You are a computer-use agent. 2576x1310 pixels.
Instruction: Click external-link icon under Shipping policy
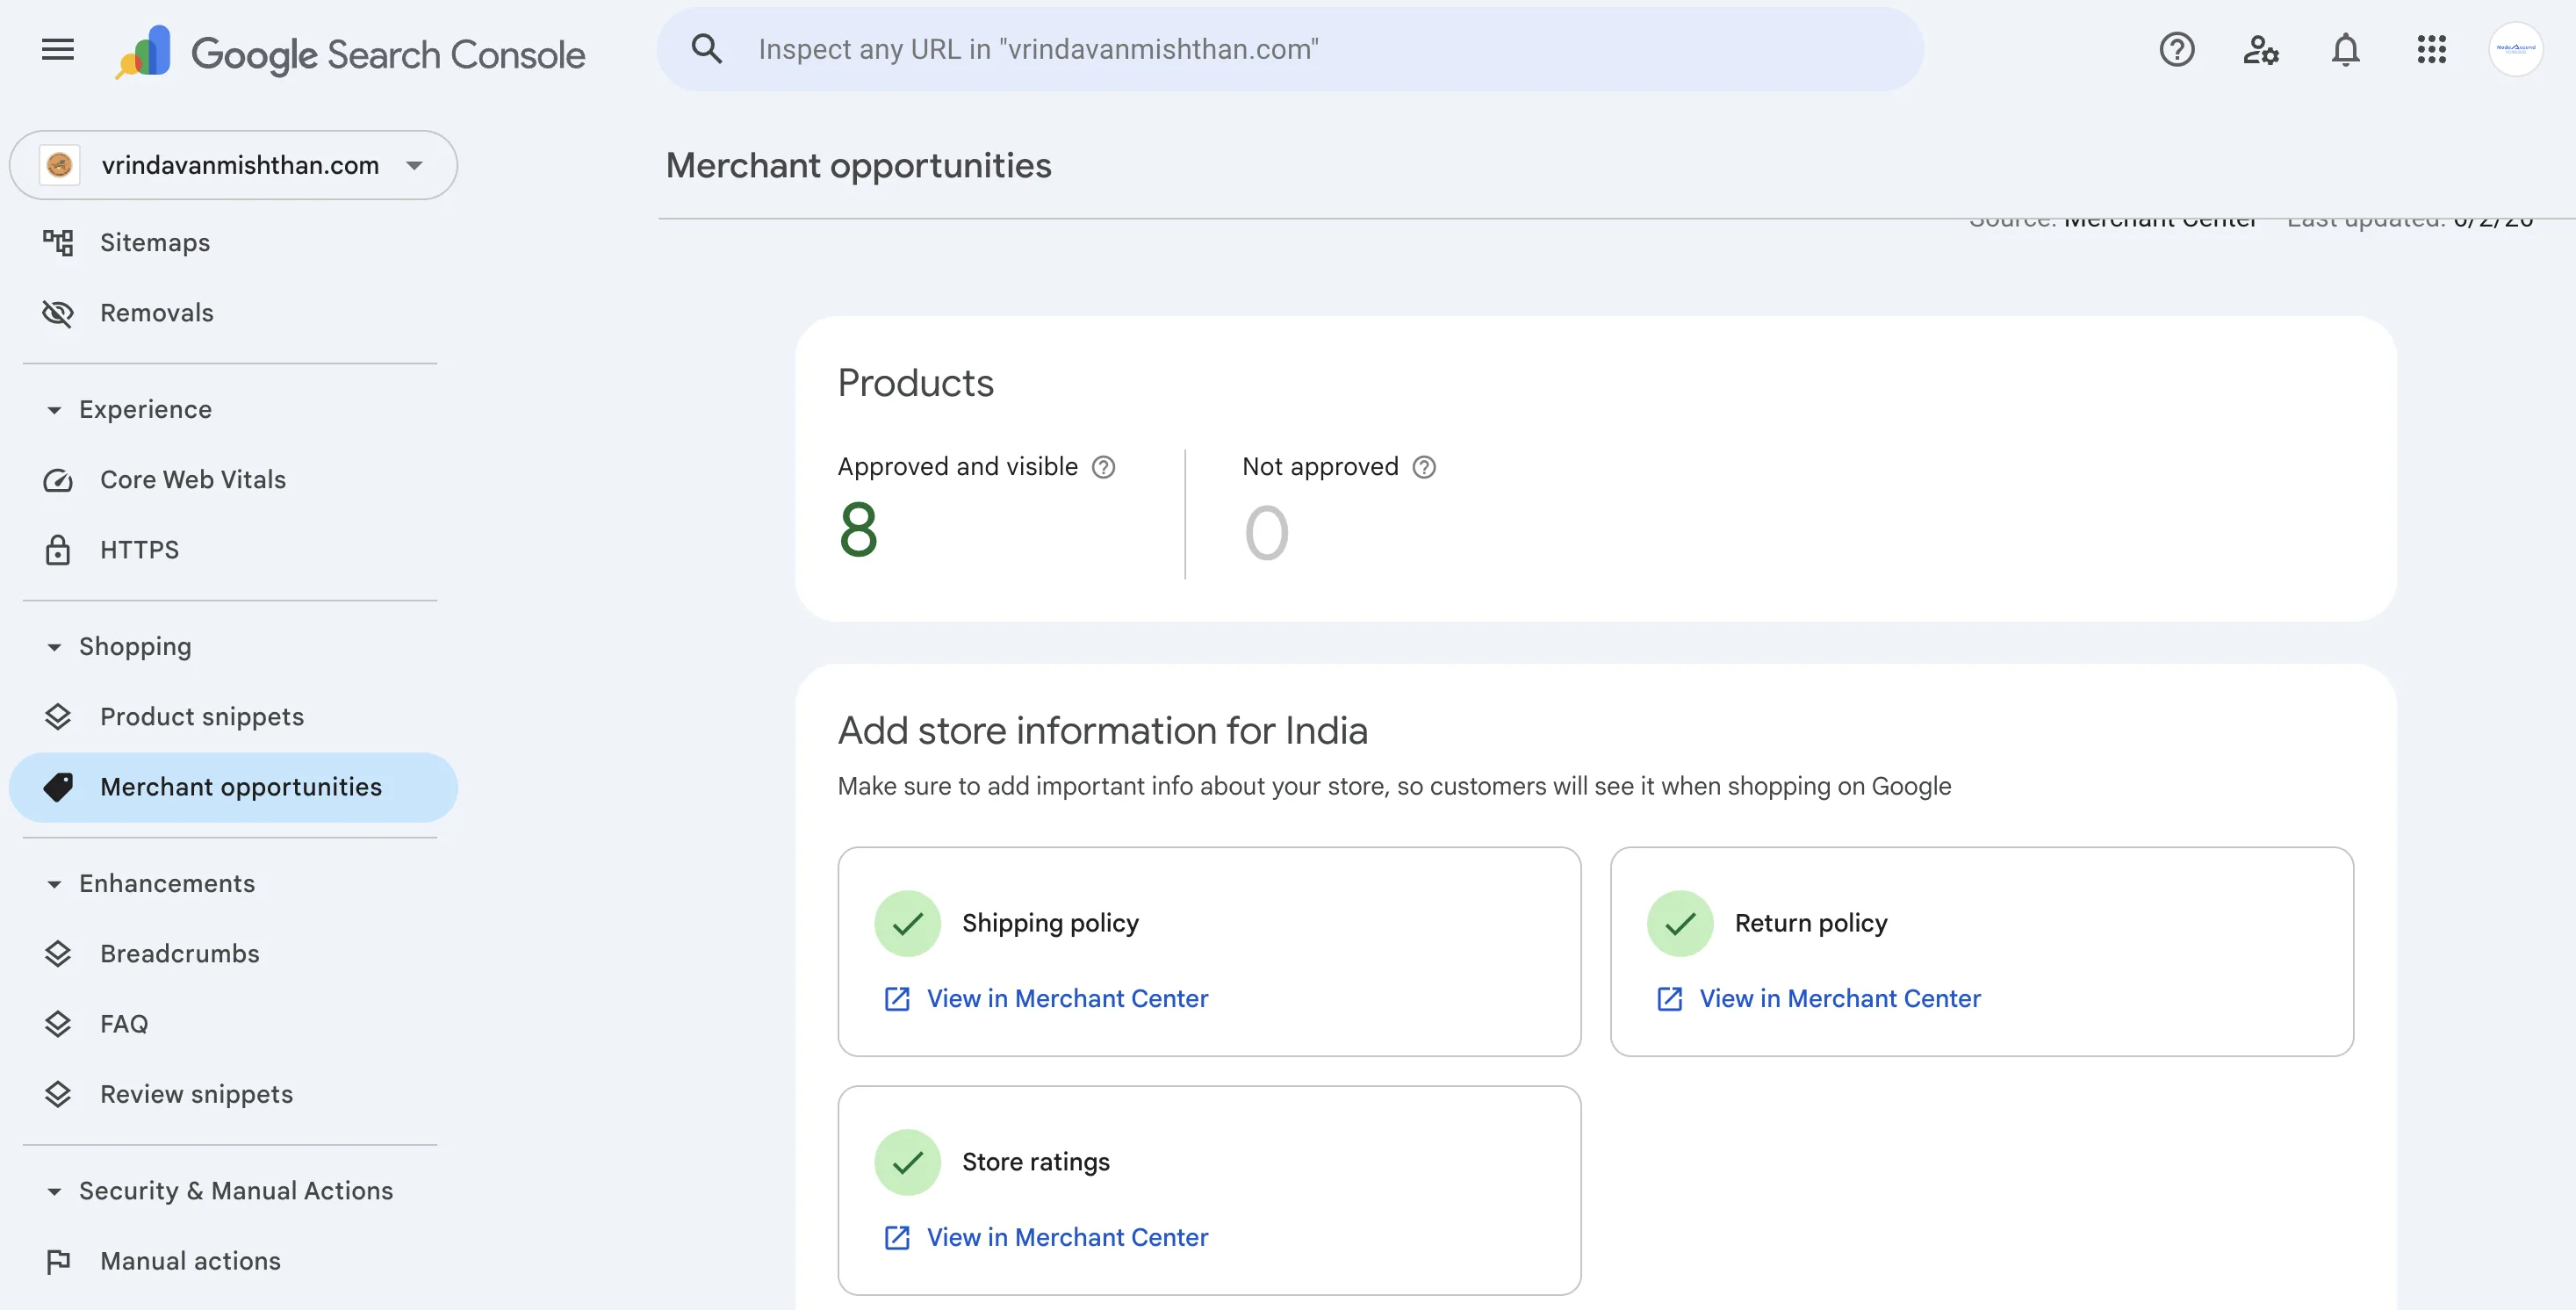897,999
